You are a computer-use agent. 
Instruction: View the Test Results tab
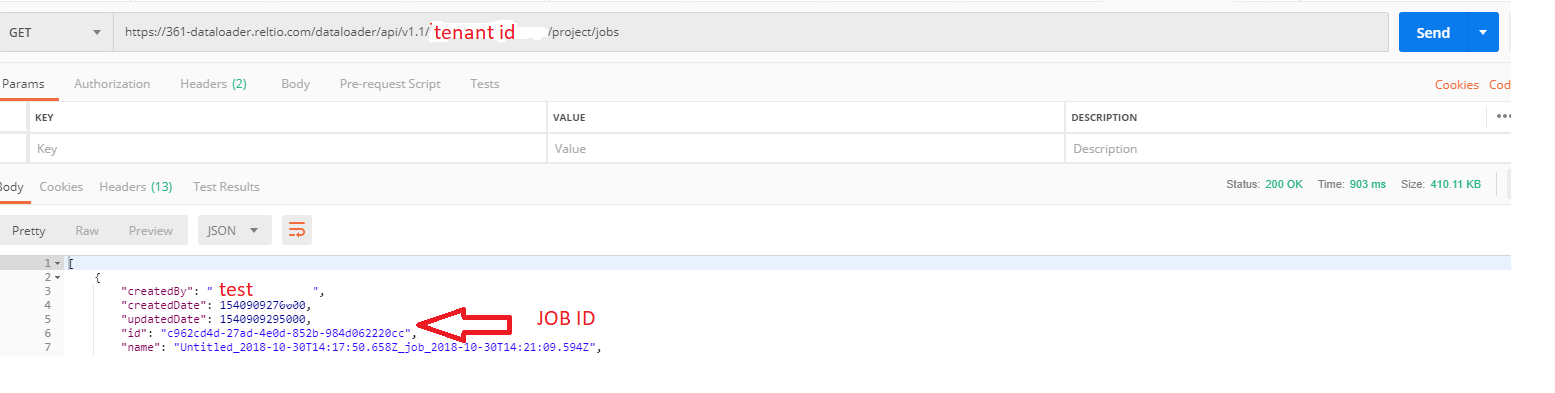(226, 187)
